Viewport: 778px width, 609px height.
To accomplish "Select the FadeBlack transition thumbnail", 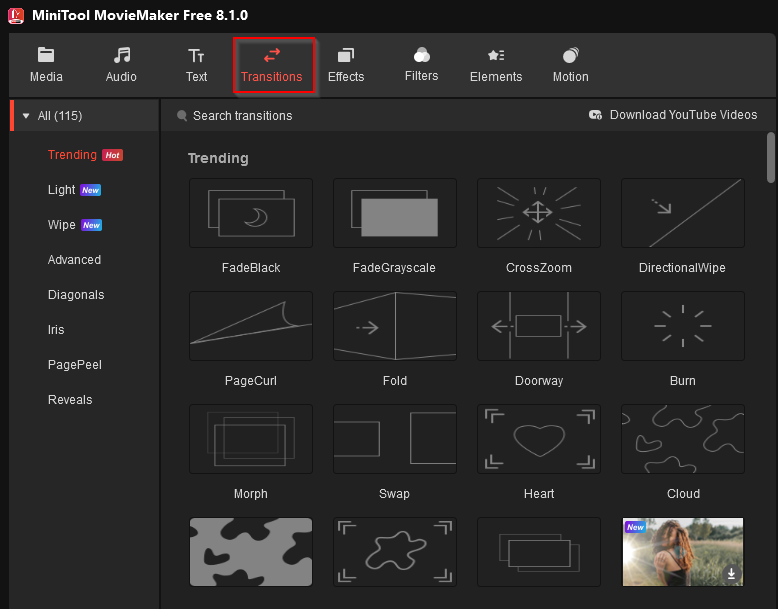I will [251, 213].
